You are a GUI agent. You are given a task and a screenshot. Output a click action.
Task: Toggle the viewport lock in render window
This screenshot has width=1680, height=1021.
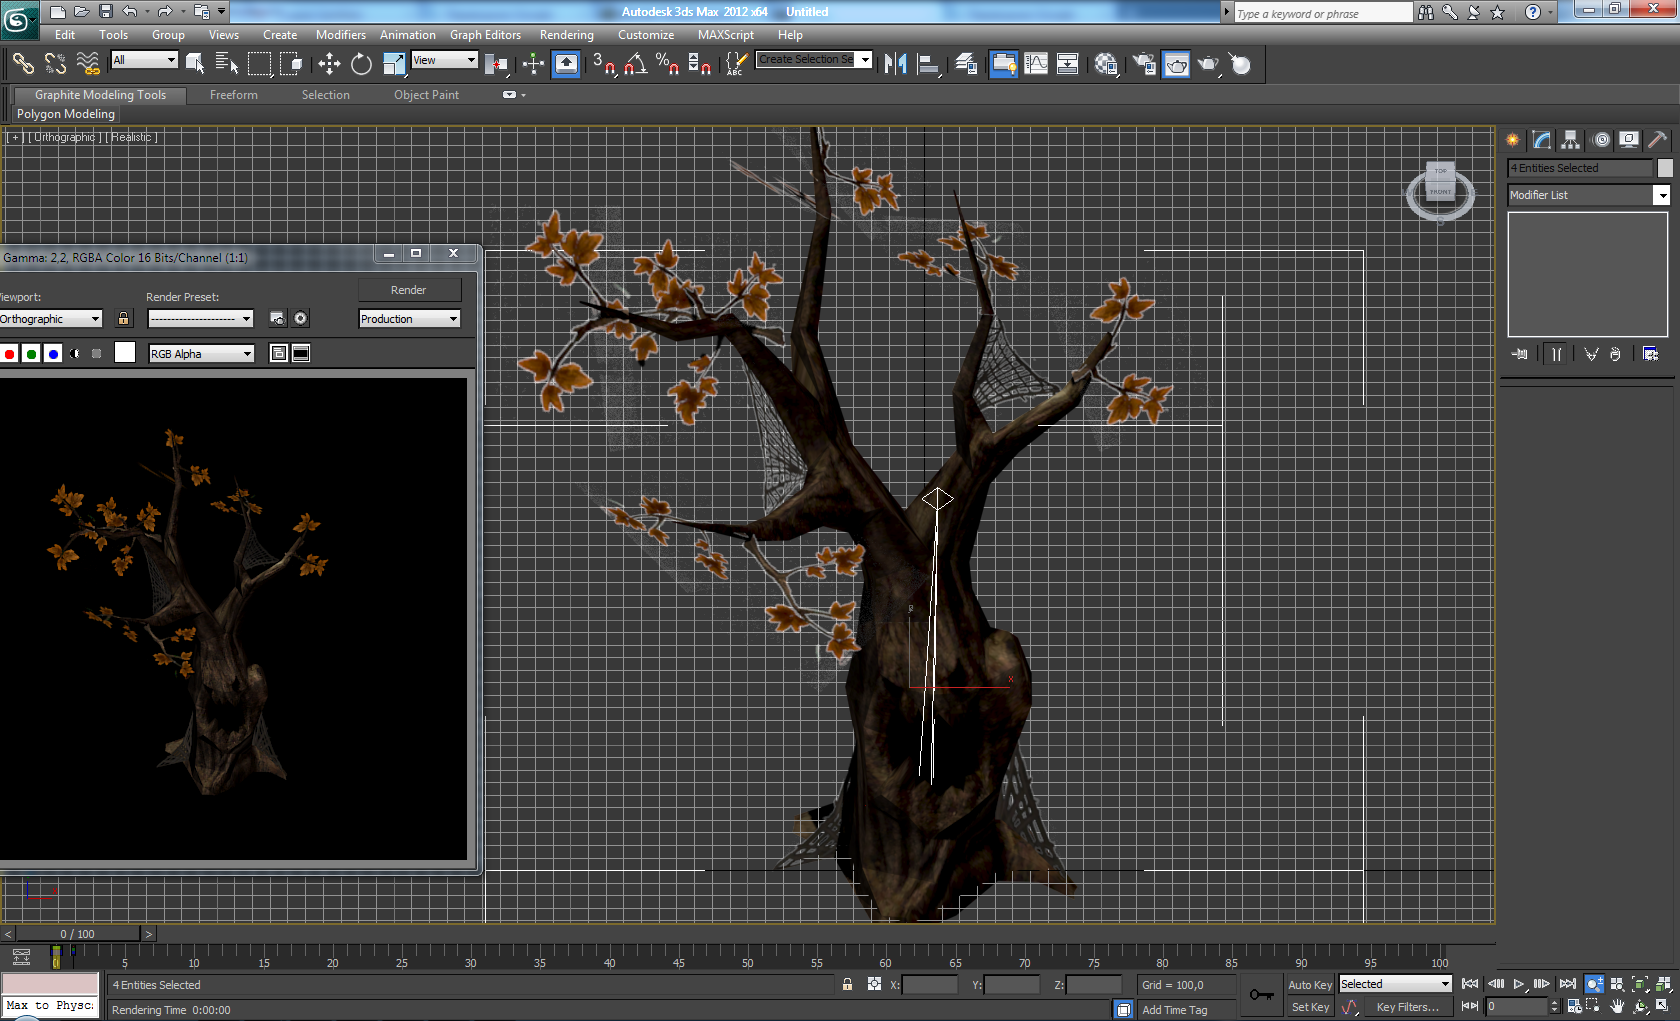pyautogui.click(x=123, y=319)
